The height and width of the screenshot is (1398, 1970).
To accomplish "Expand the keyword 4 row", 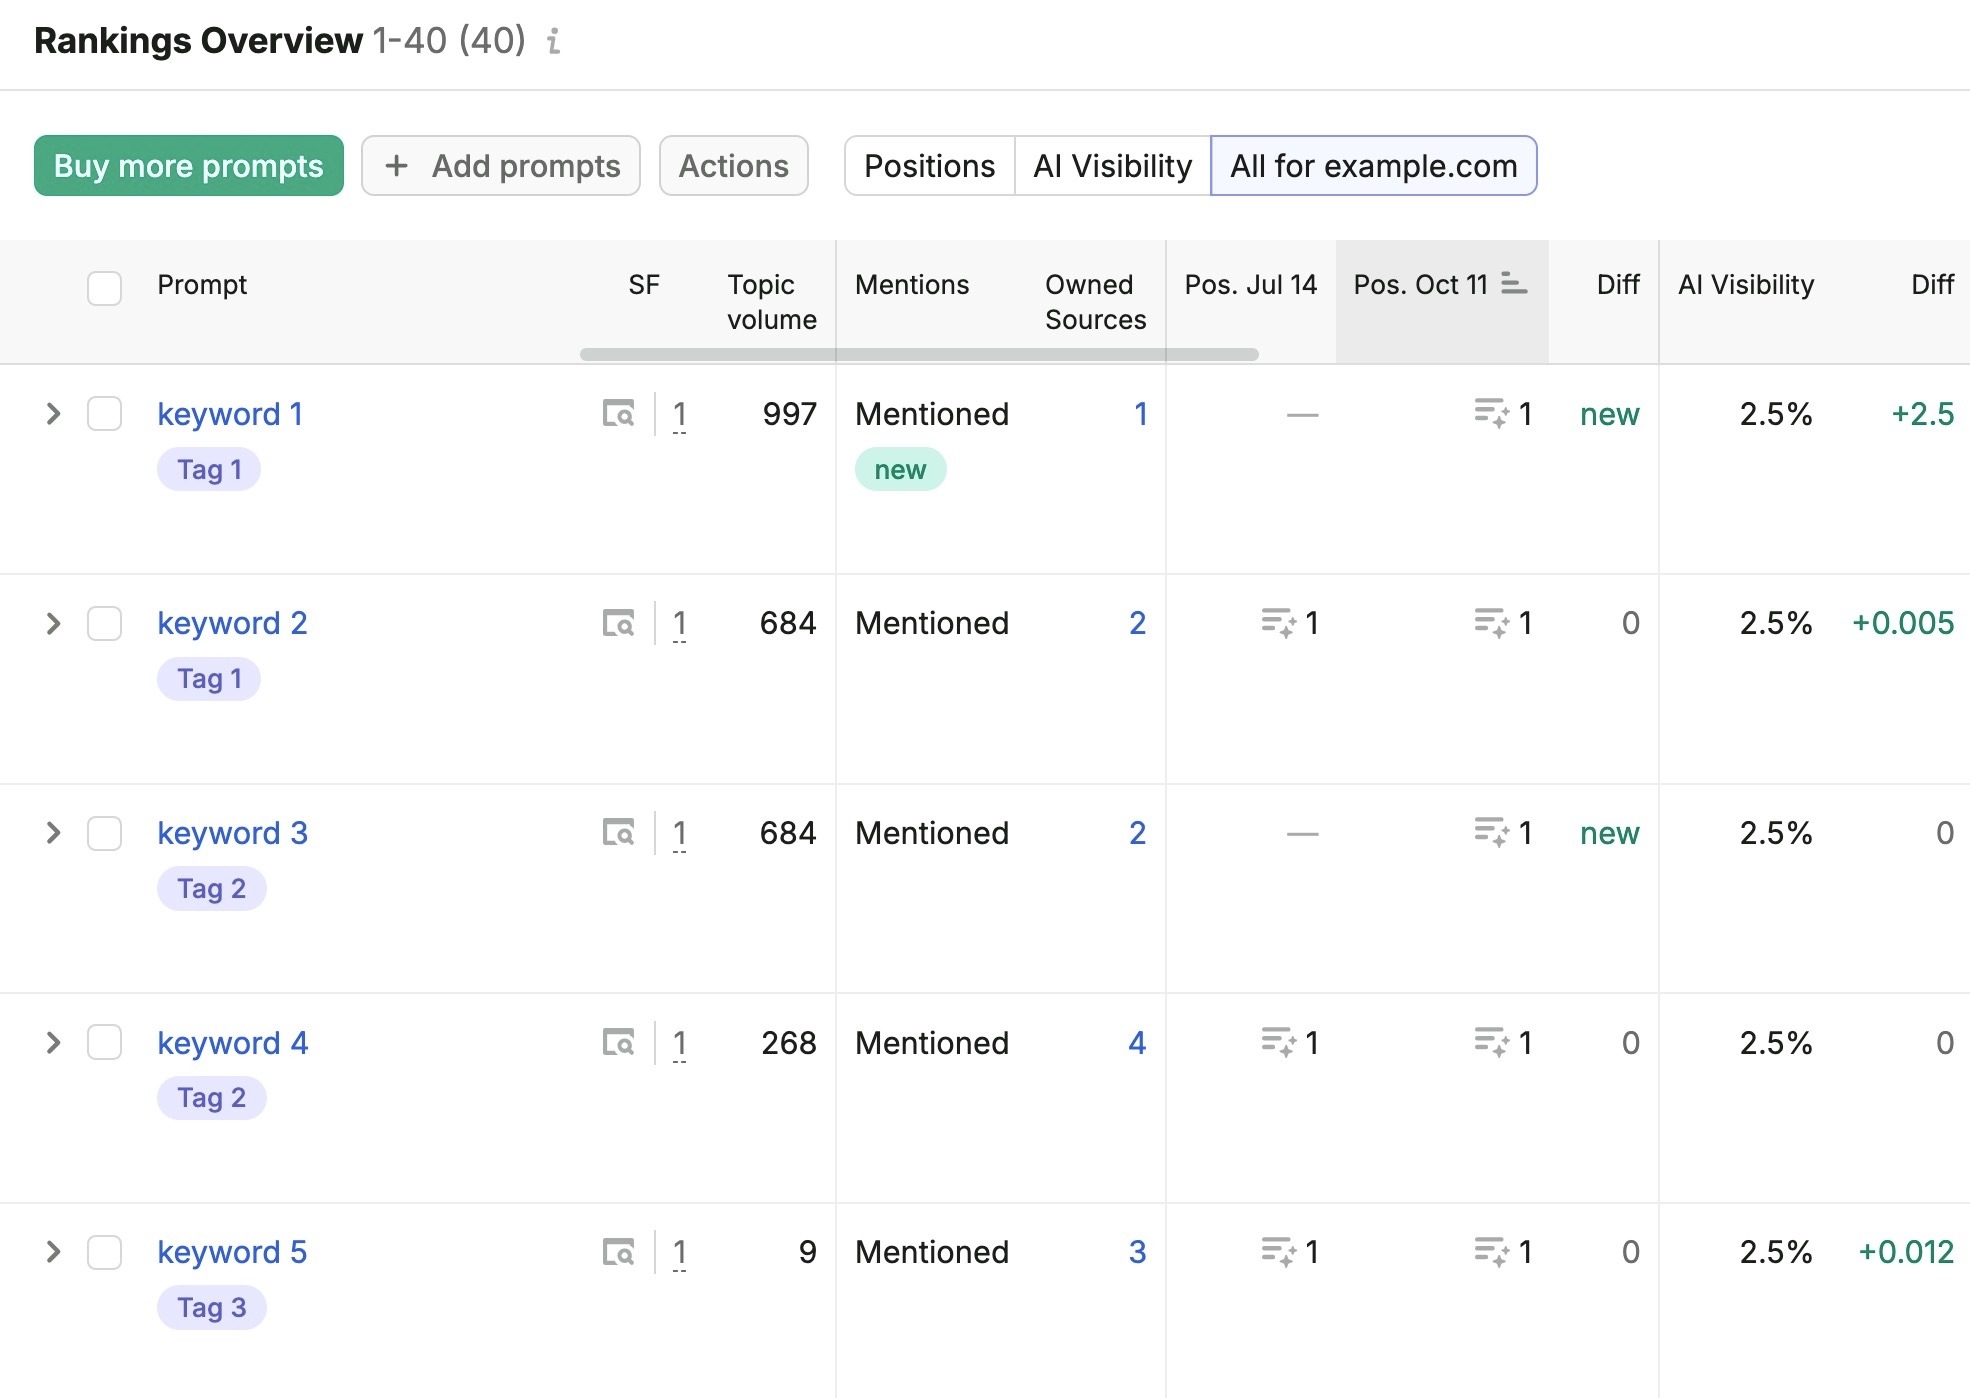I will pyautogui.click(x=54, y=1042).
